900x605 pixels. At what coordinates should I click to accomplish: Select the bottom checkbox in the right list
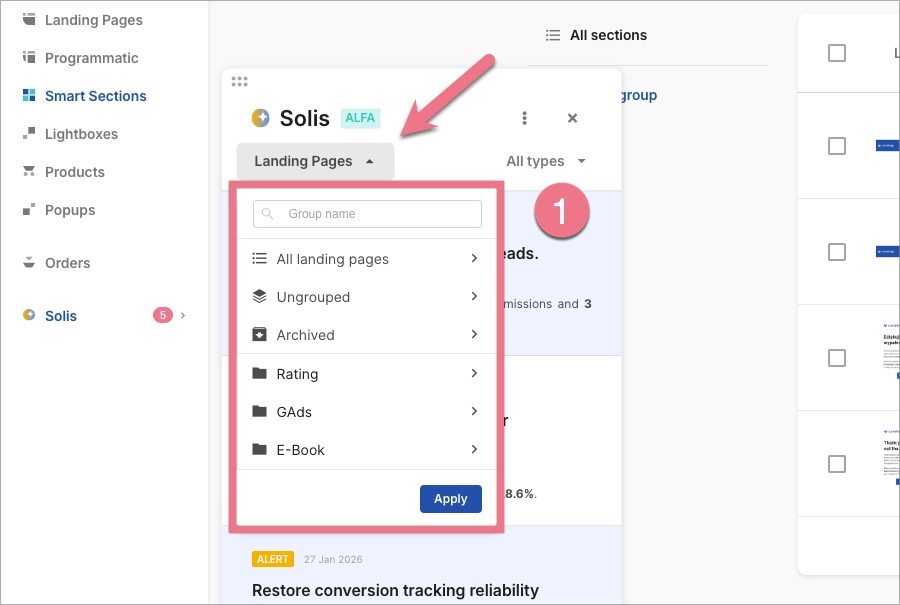coord(836,463)
